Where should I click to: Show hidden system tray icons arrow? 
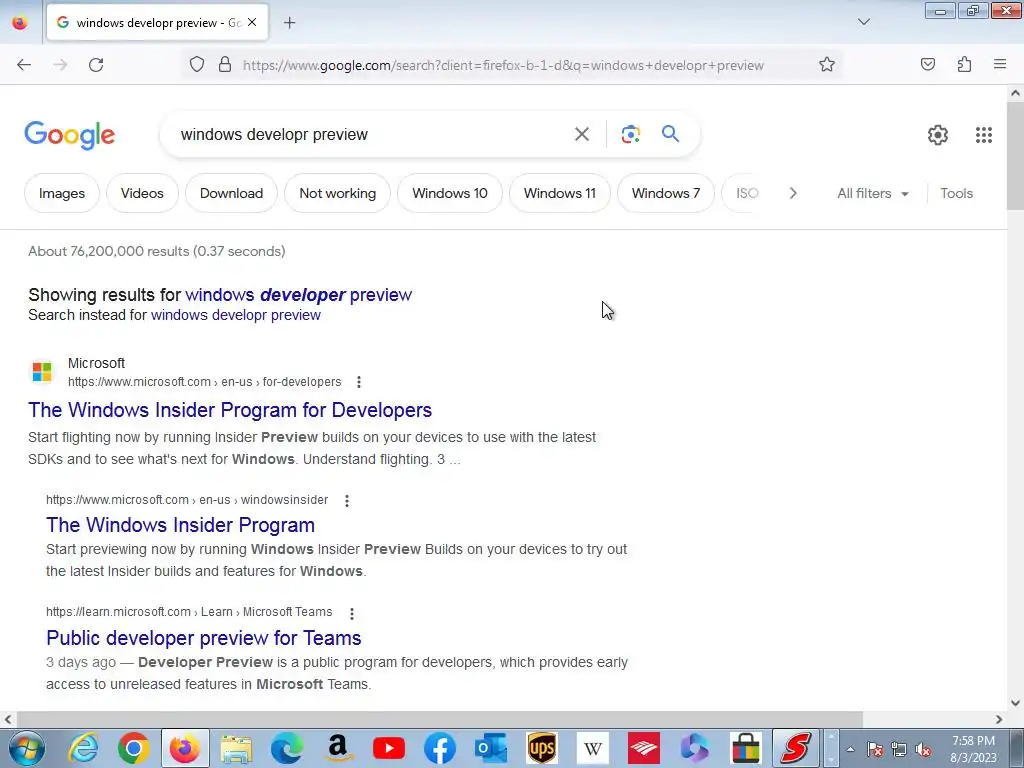[850, 749]
